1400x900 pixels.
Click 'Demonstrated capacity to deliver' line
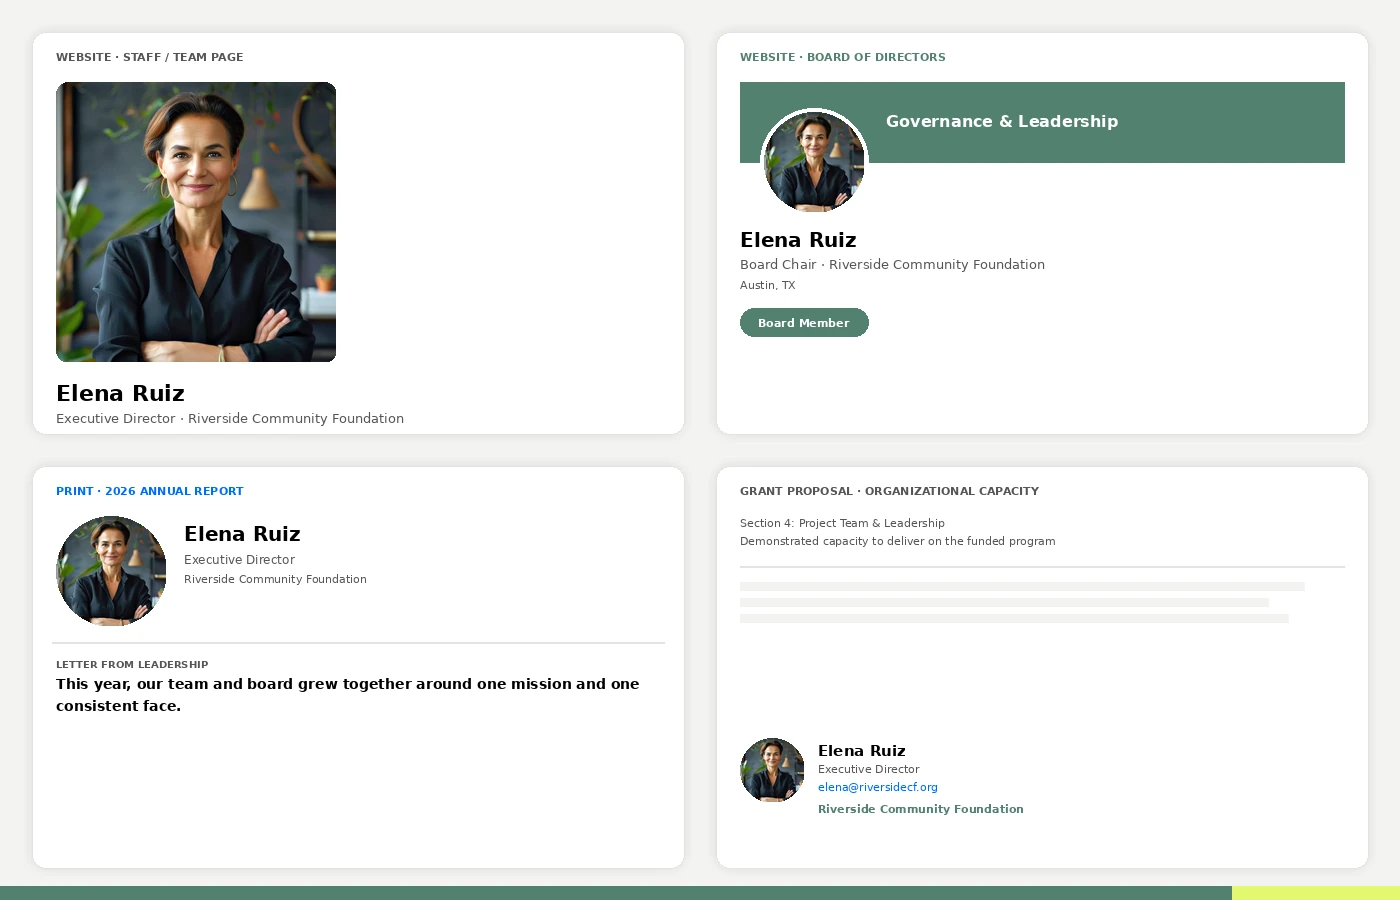pos(897,541)
